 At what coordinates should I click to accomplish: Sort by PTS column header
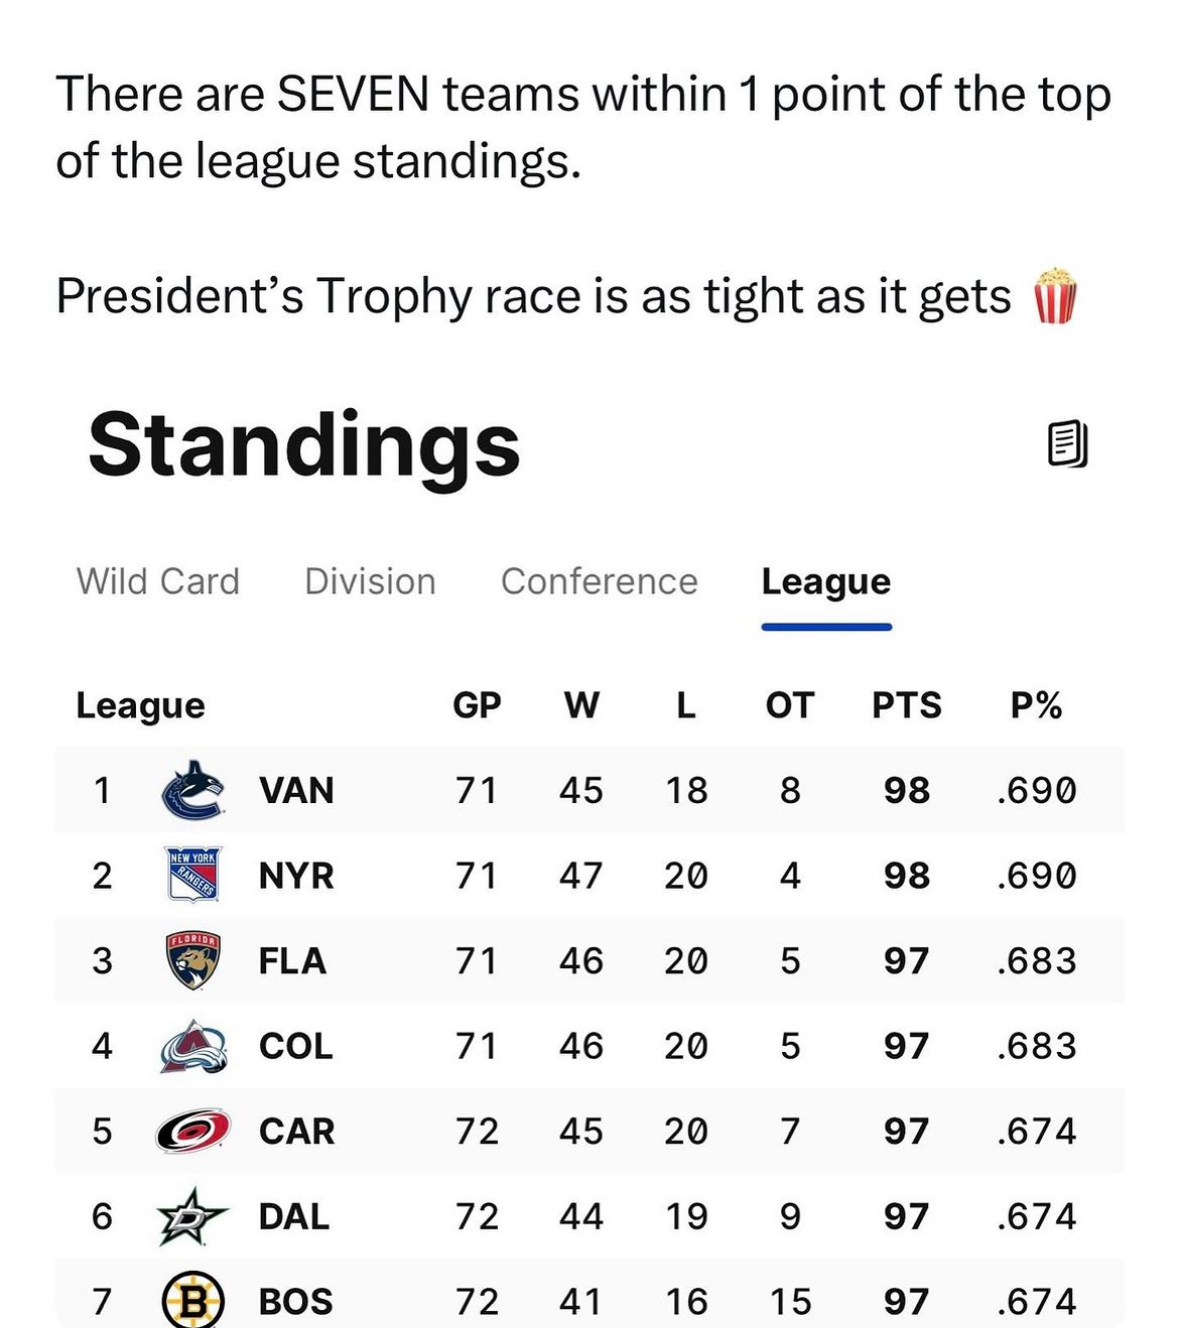point(906,705)
